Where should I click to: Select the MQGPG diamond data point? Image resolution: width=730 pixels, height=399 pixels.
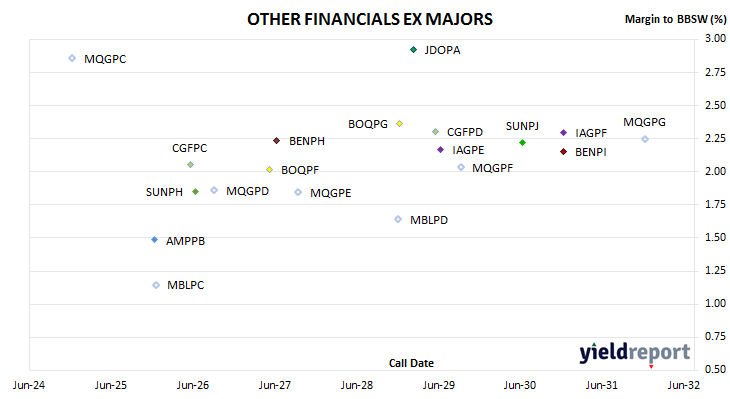(645, 139)
